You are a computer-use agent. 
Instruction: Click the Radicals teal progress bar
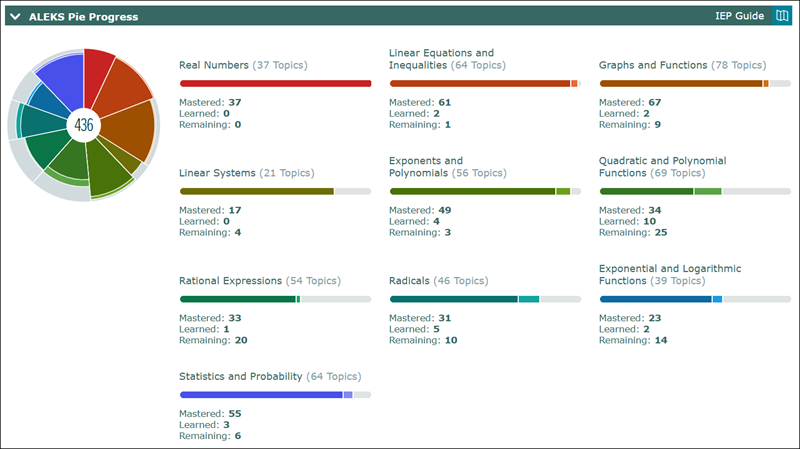pos(484,299)
